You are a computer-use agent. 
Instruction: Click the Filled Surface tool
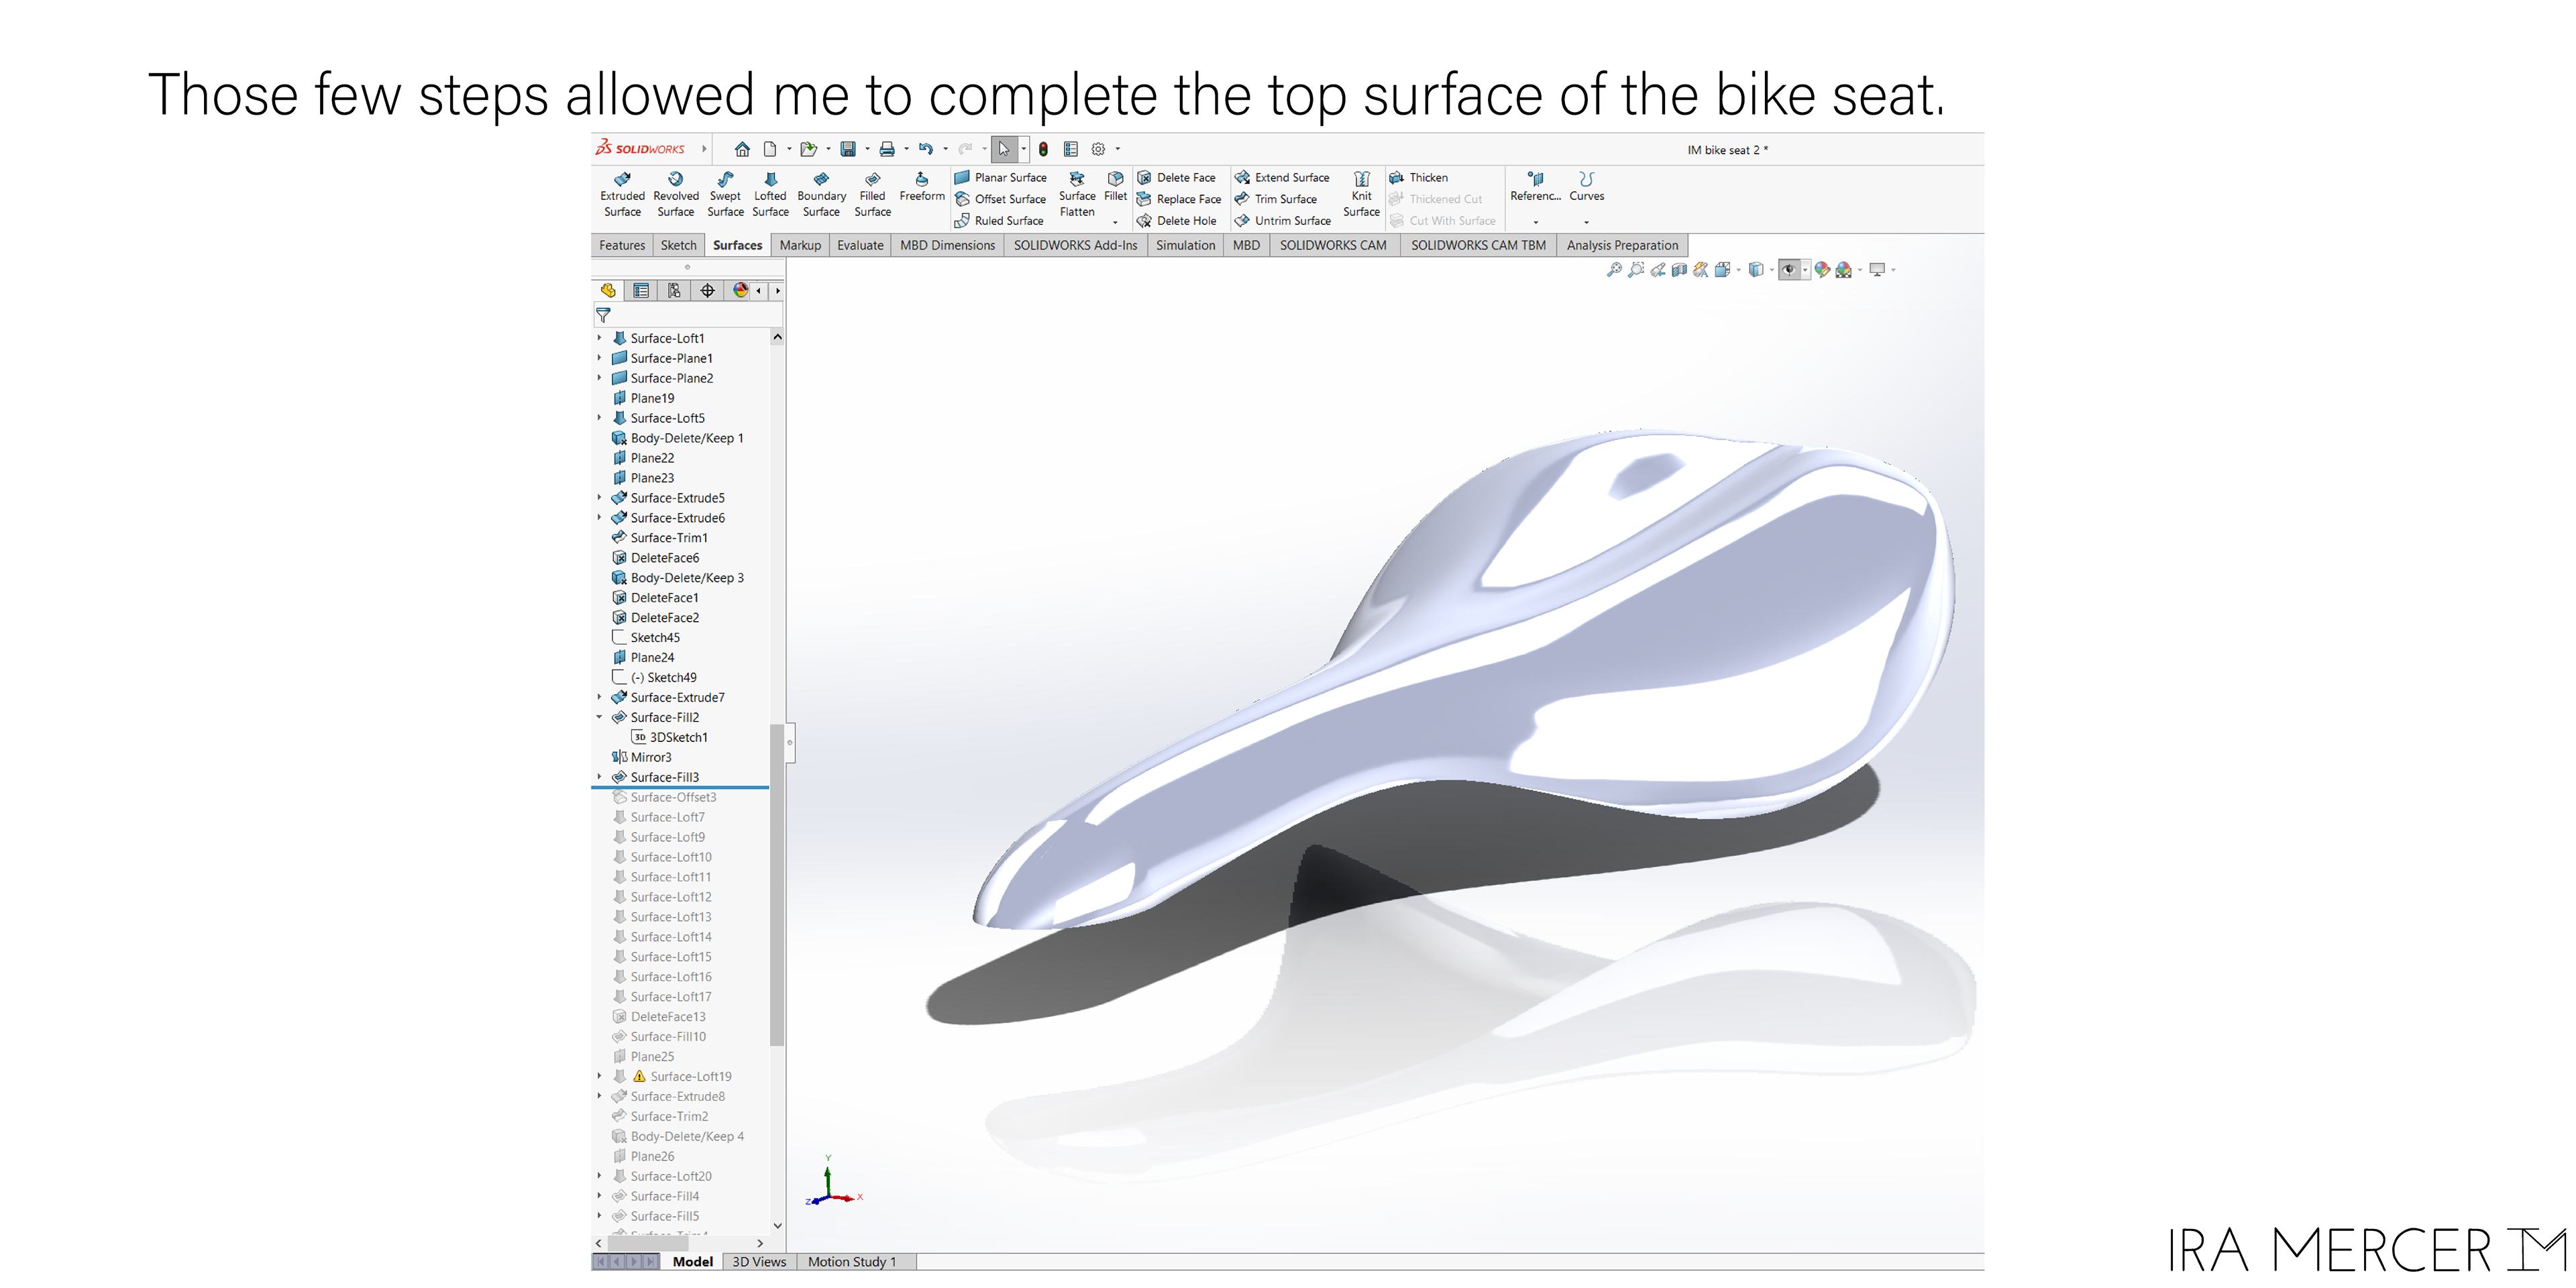click(x=872, y=194)
